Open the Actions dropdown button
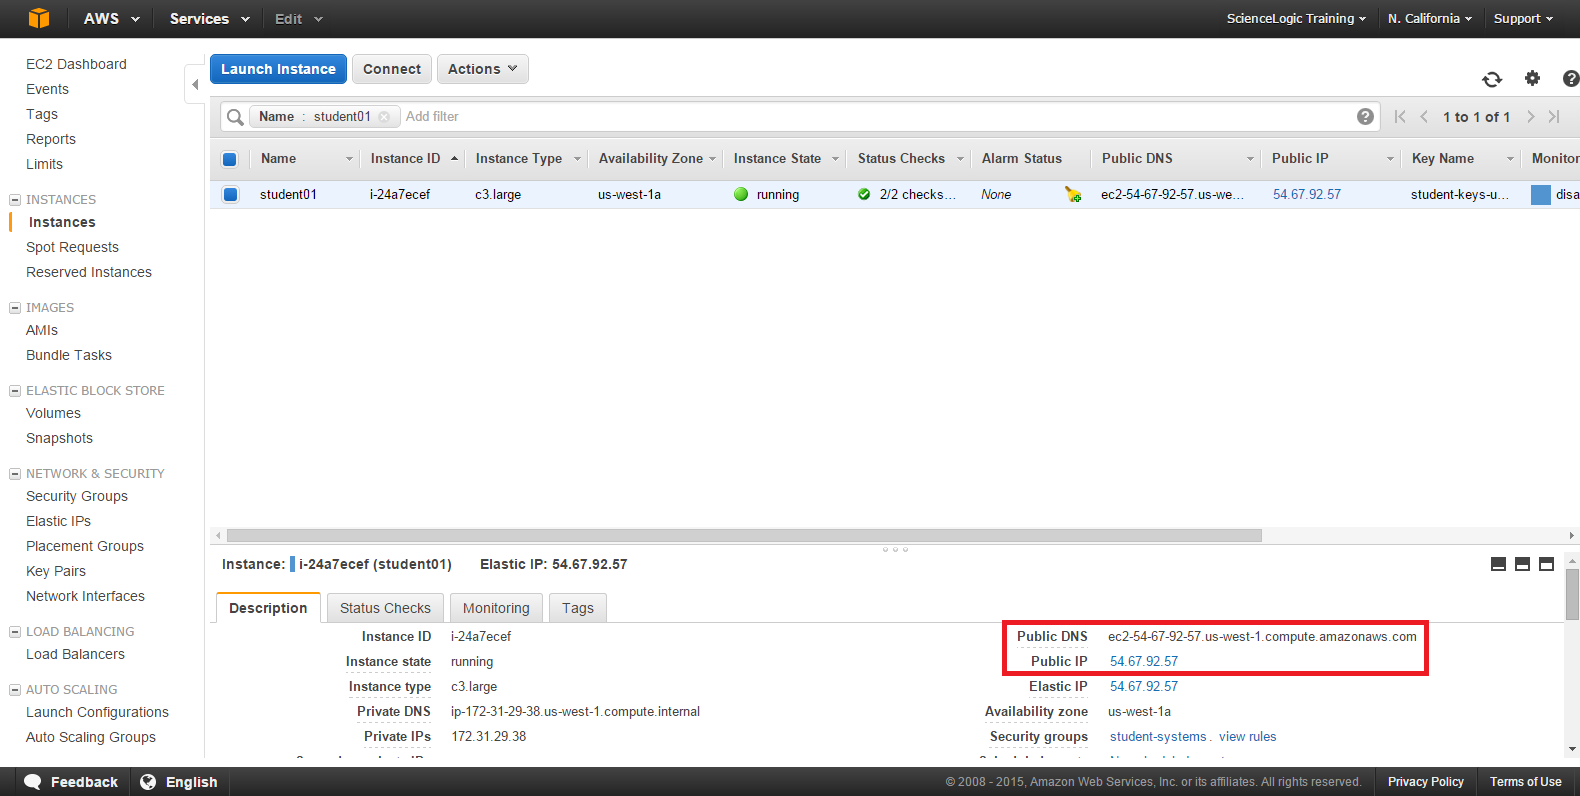This screenshot has width=1580, height=796. pos(483,69)
